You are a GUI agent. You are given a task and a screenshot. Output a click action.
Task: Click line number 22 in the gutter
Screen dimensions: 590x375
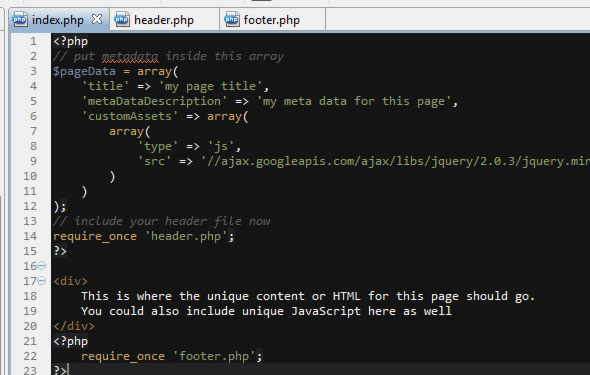pyautogui.click(x=30, y=356)
